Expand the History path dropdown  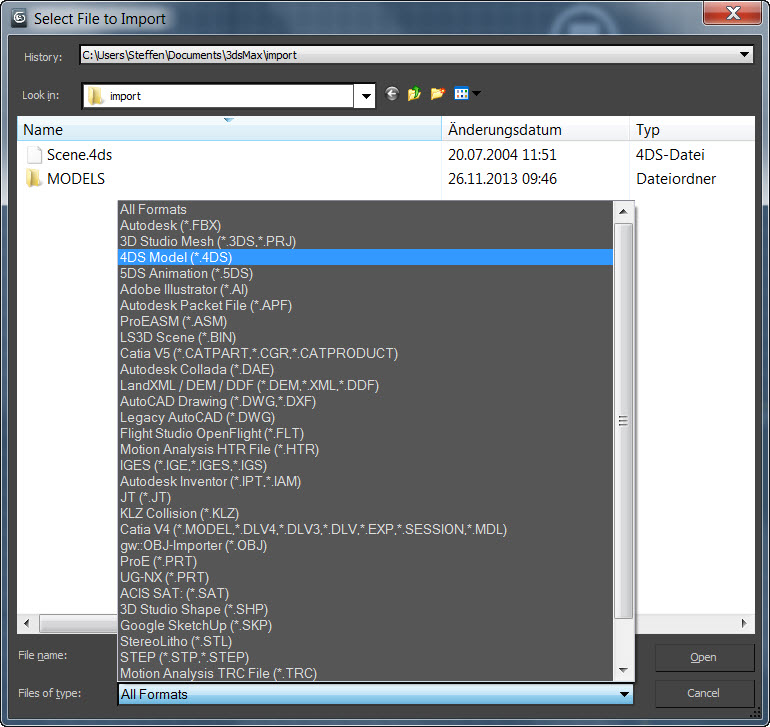743,56
